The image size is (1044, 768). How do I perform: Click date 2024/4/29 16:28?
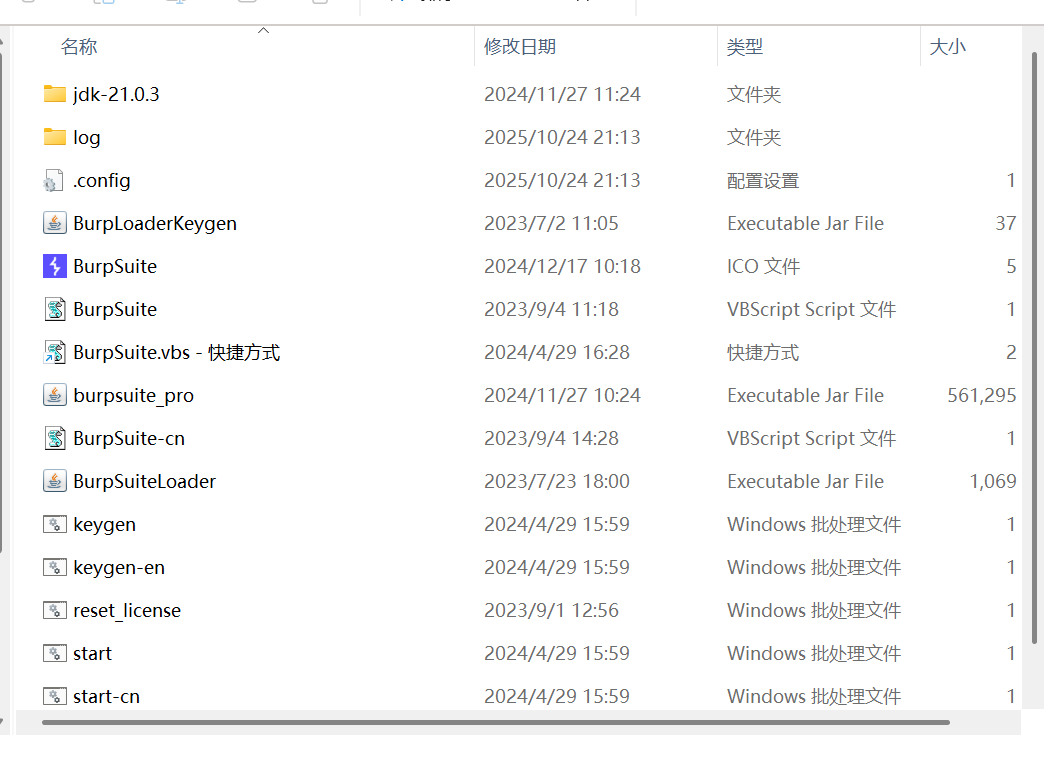[557, 352]
